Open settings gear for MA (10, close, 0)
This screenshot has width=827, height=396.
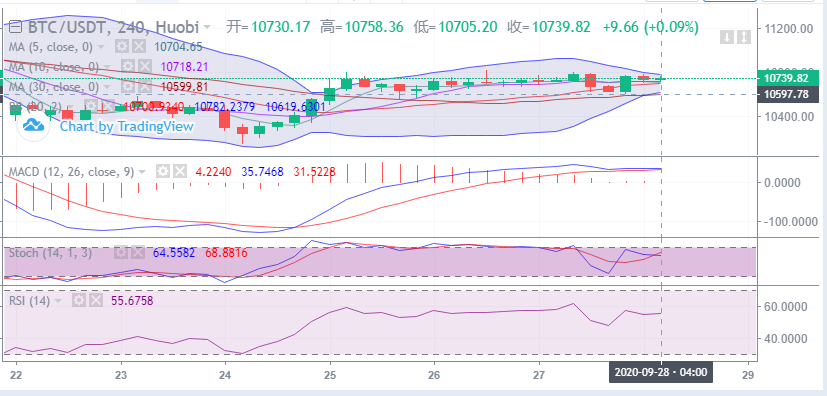coord(128,66)
